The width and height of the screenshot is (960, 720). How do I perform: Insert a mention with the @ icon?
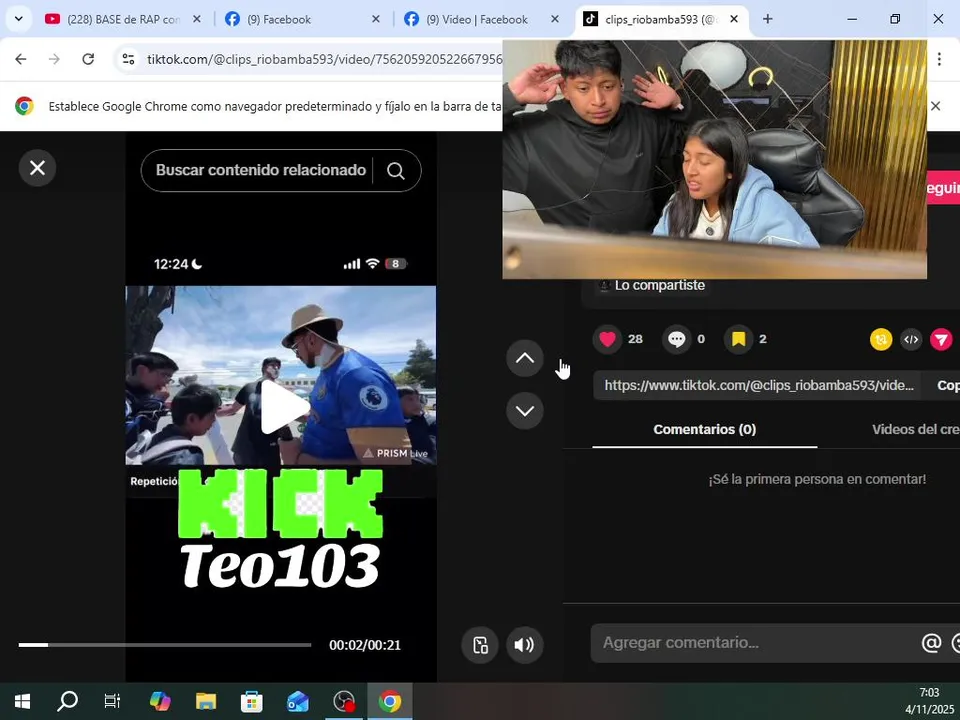tap(931, 643)
